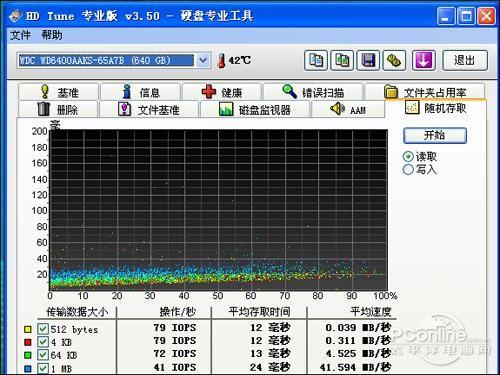This screenshot has height=375, width=500.
Task: Click the red 4 KB color swatch
Action: coord(28,342)
